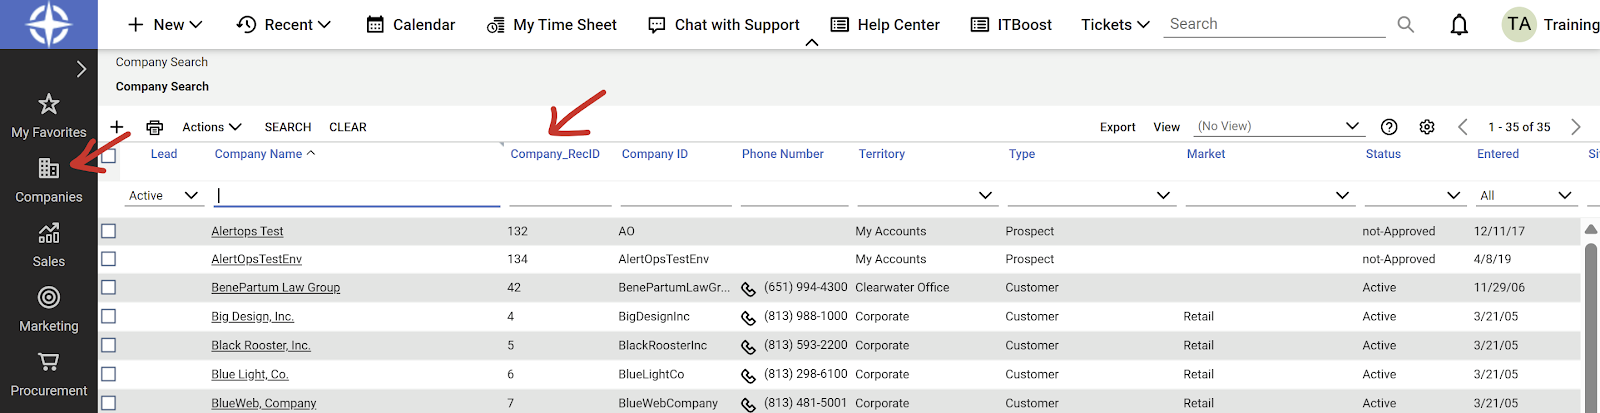Open the Sales module icon

pos(48,234)
